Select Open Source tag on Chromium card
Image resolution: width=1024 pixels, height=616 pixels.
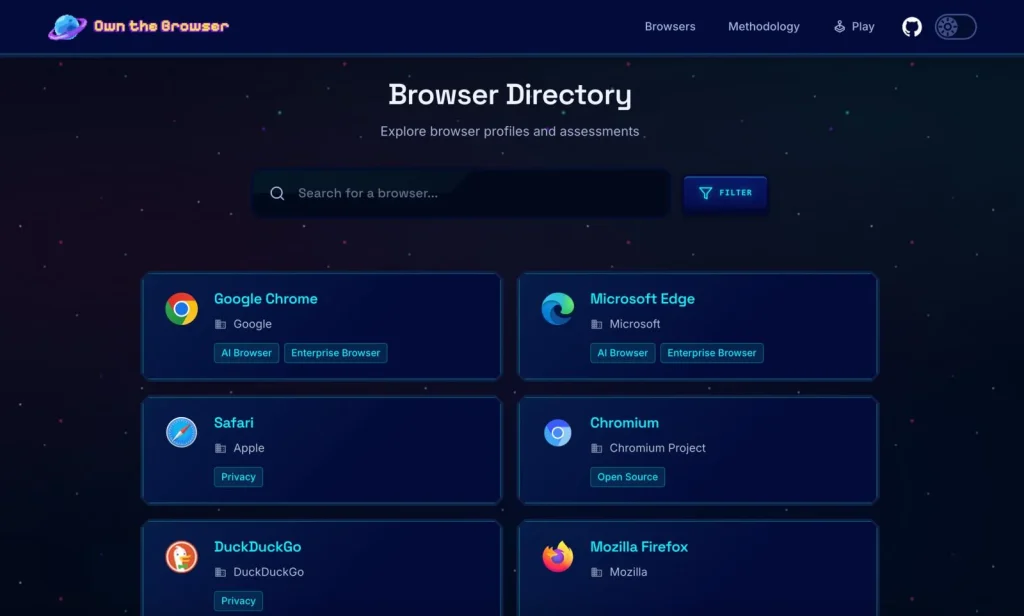tap(628, 477)
